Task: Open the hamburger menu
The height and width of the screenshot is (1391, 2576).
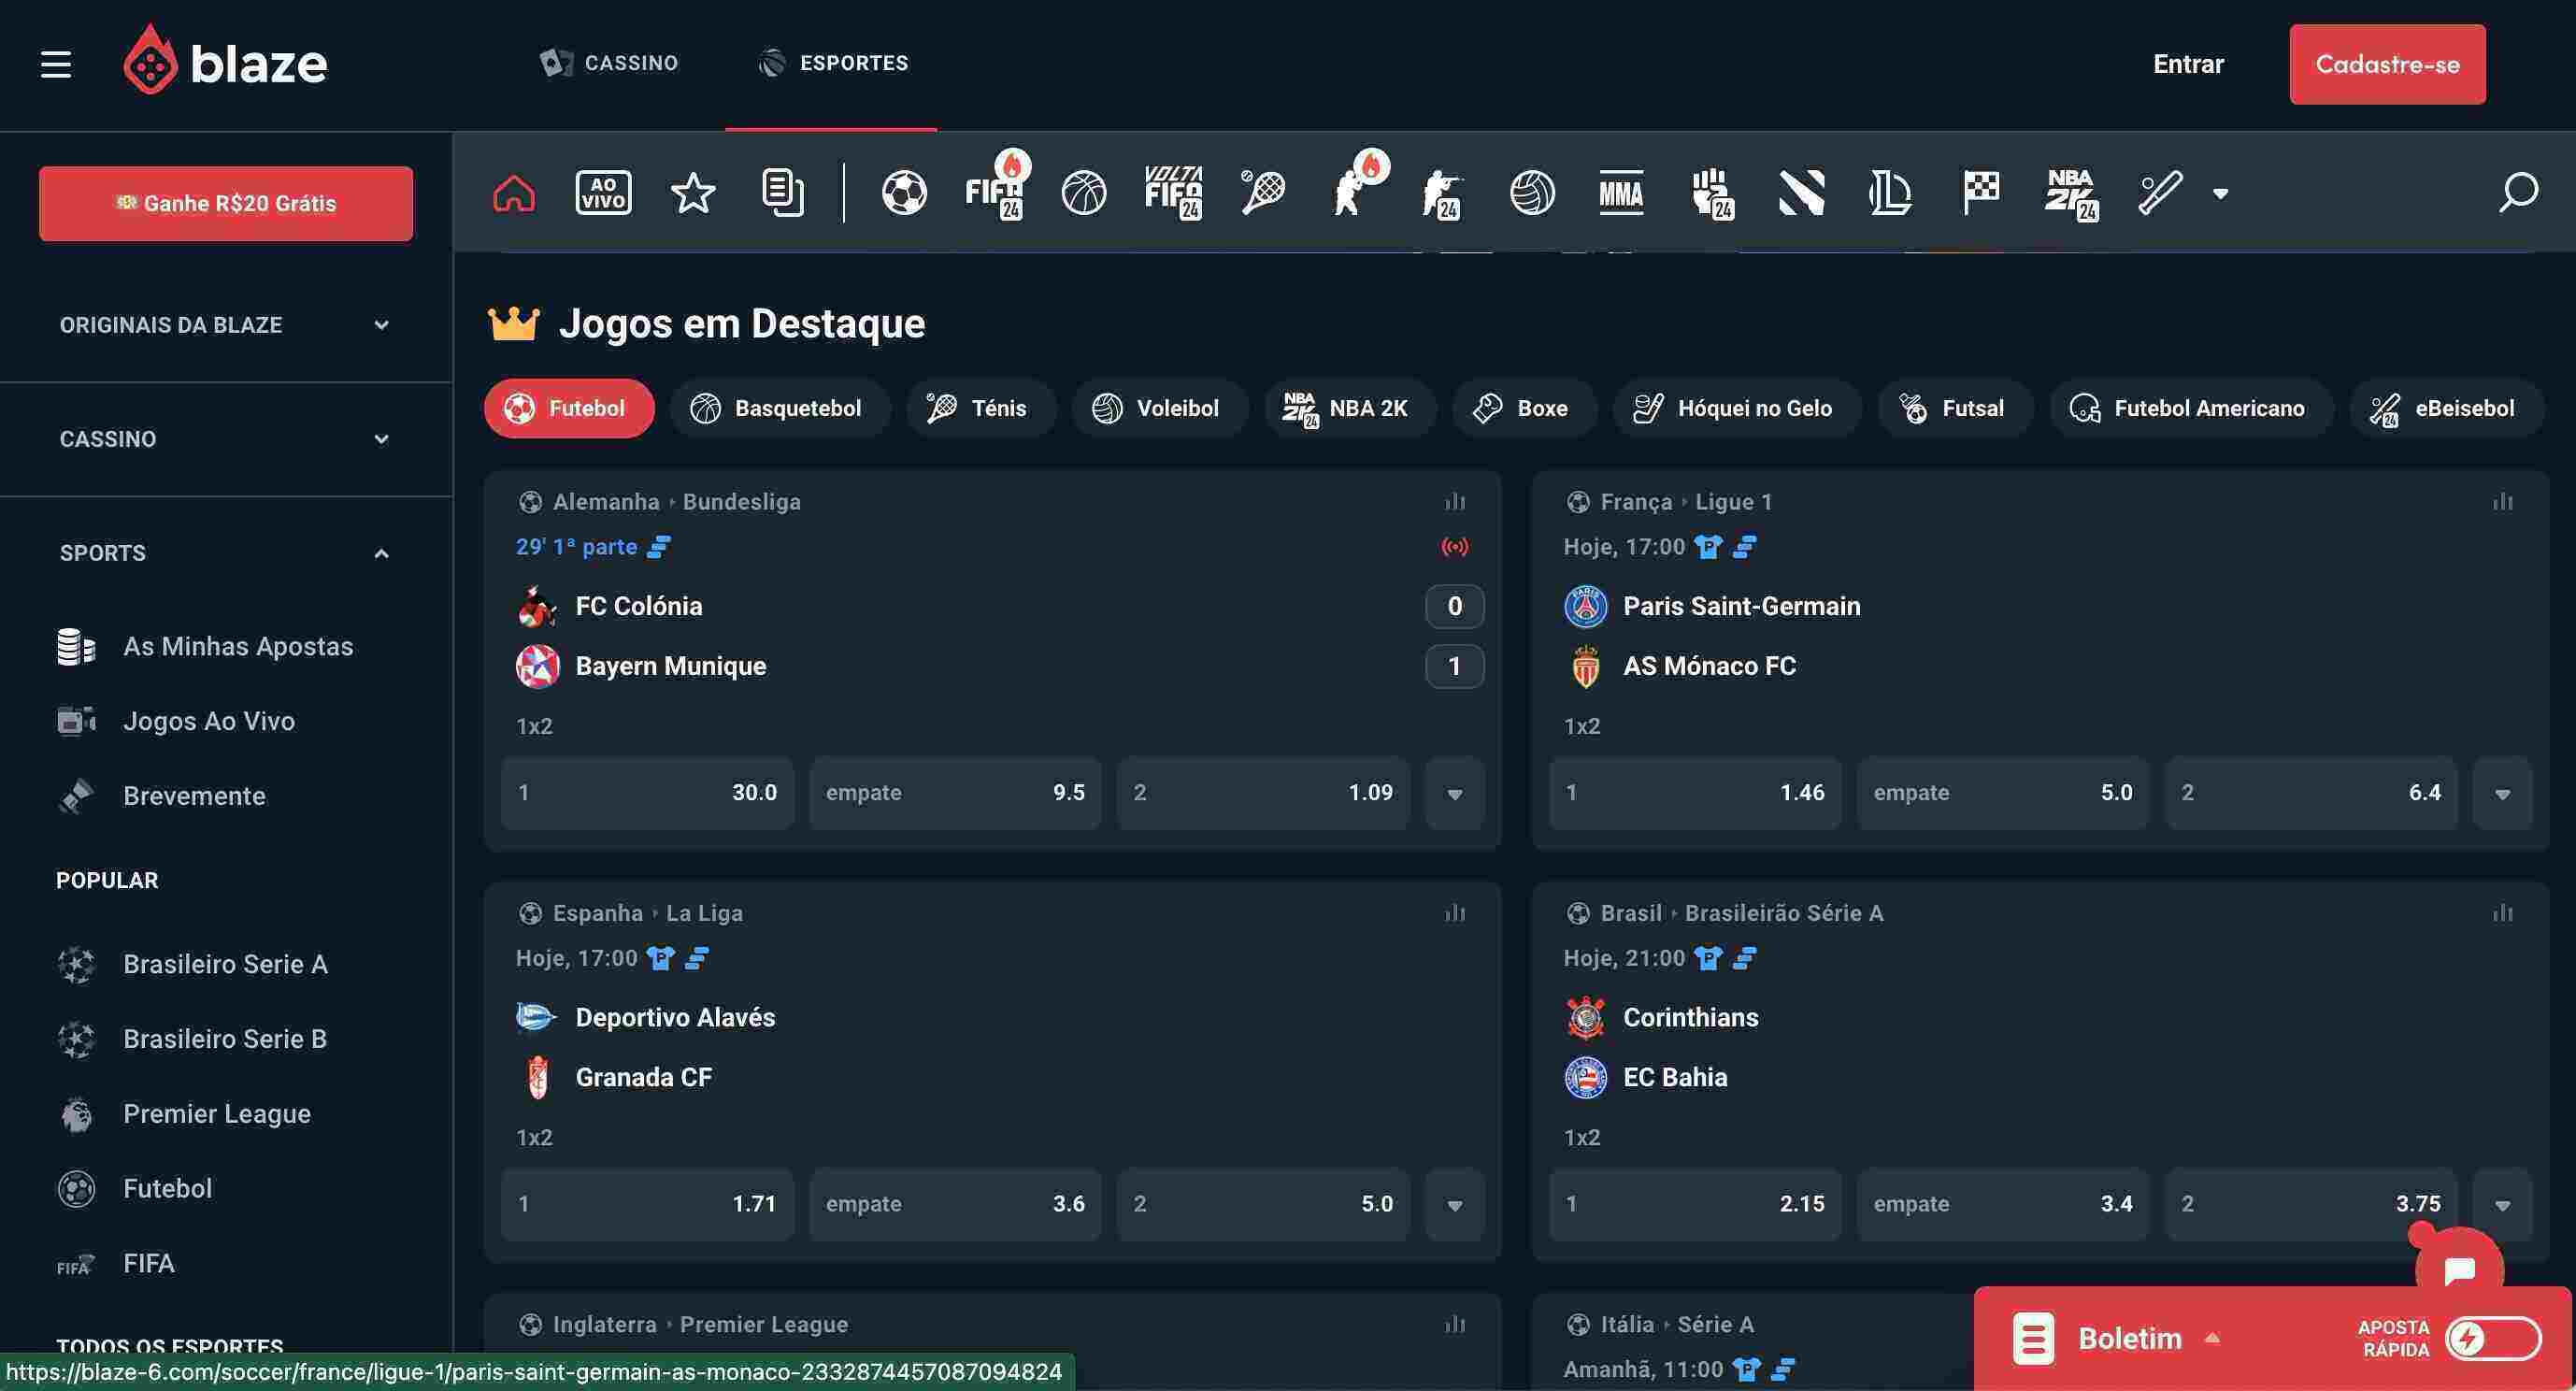Action: coord(56,64)
